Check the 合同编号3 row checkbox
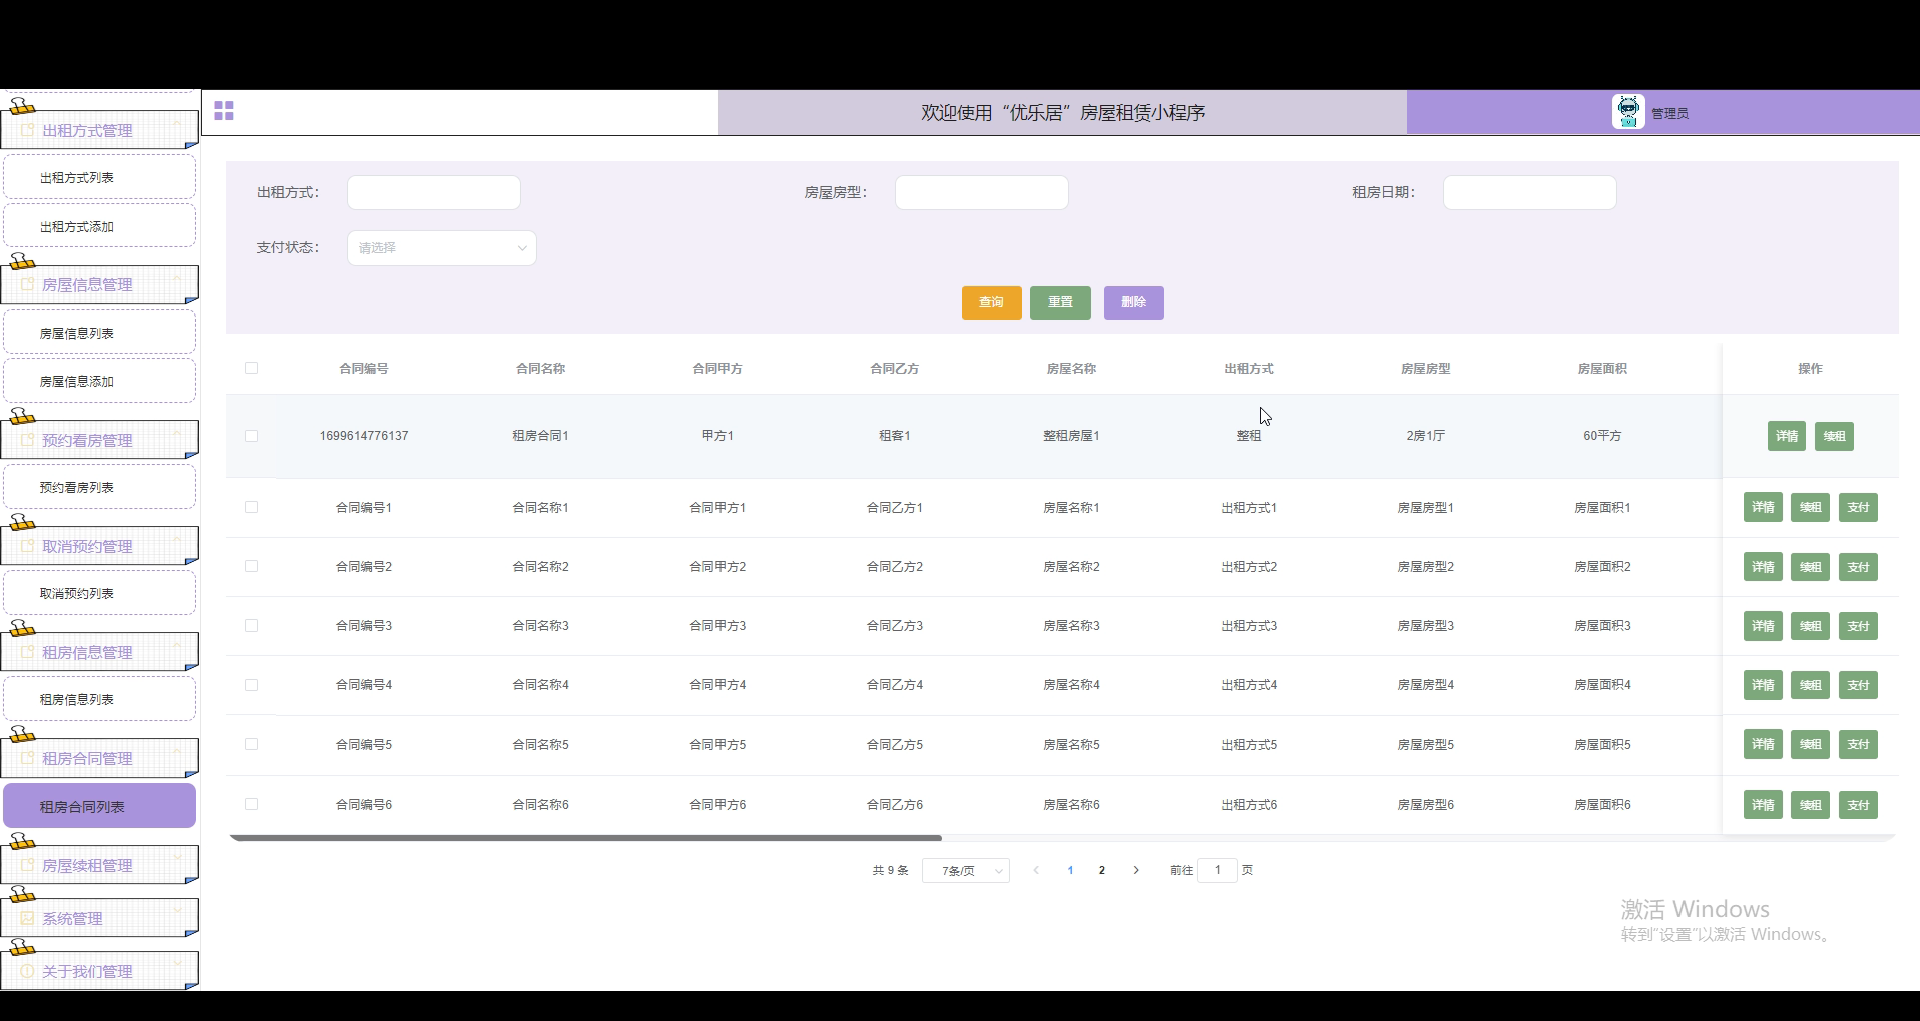Image resolution: width=1920 pixels, height=1021 pixels. tap(251, 625)
